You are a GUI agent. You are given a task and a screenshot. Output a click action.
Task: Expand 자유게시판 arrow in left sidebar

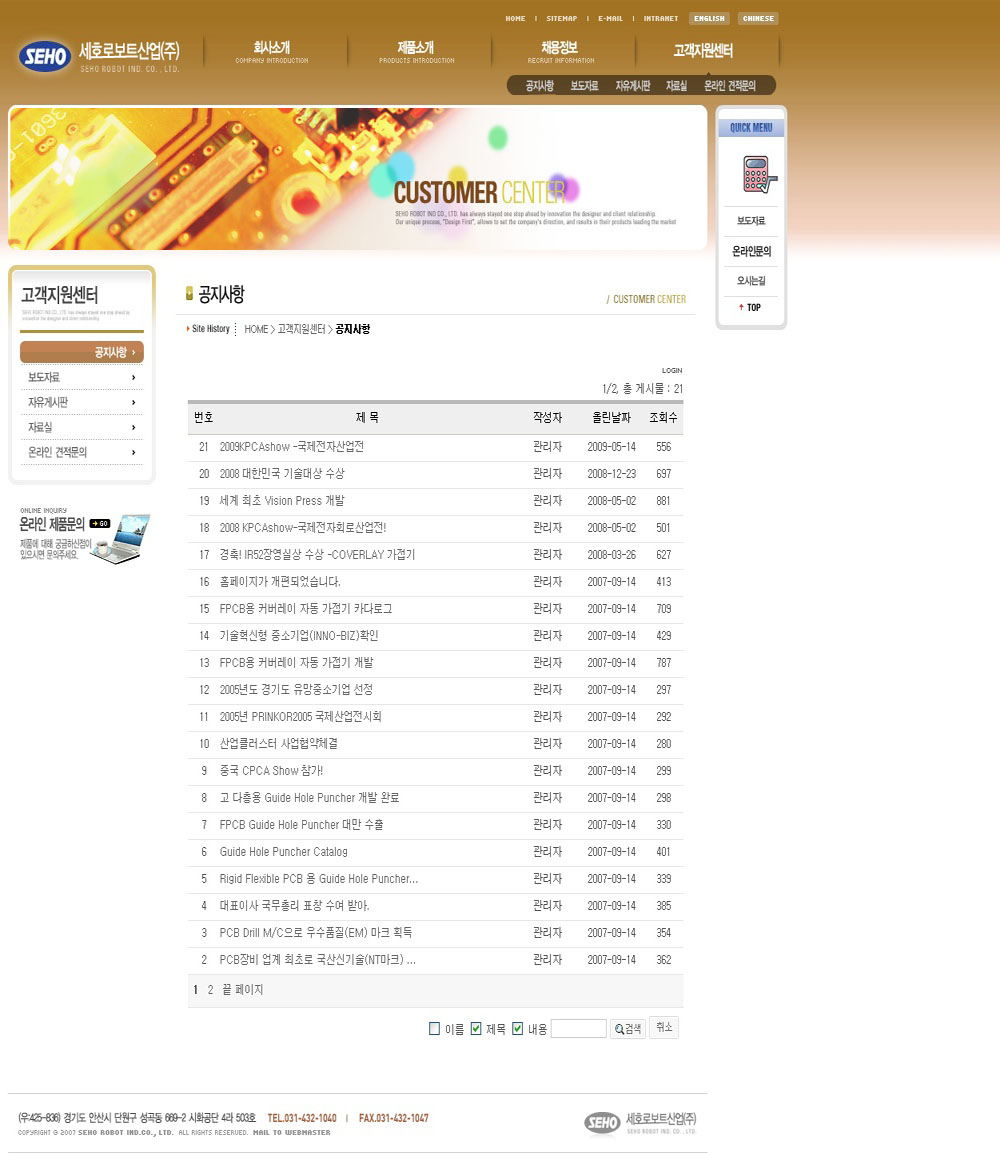pos(133,402)
